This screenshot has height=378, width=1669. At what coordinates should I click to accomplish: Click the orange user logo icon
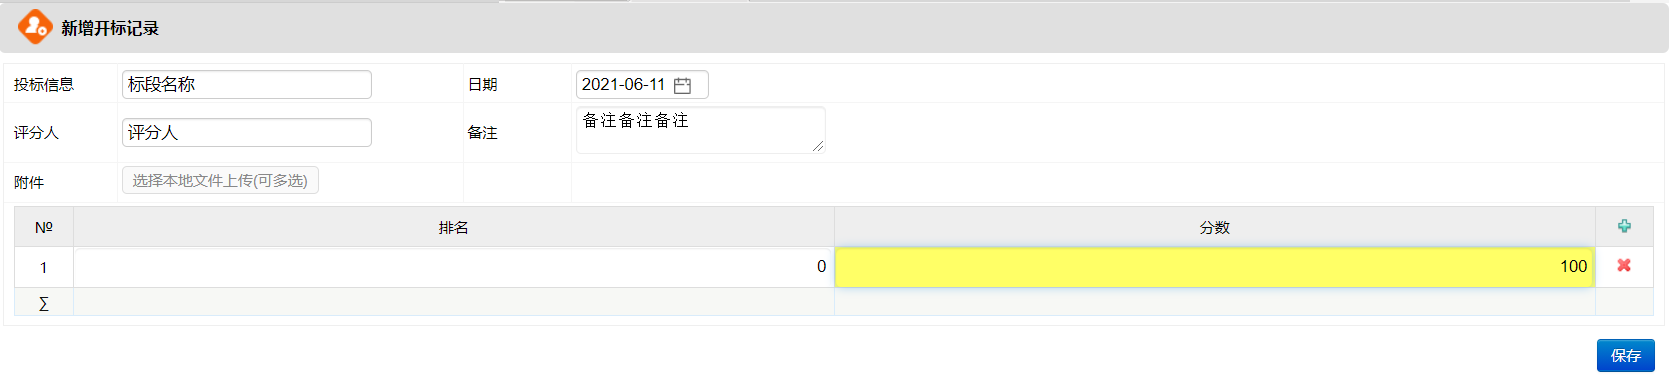click(35, 27)
